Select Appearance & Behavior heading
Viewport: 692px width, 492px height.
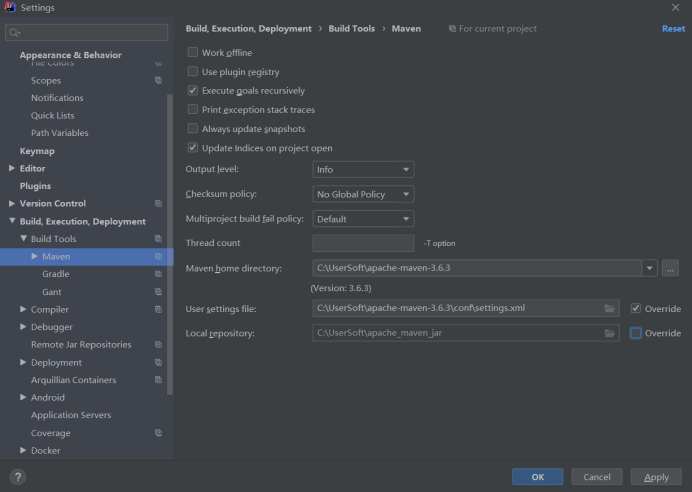(71, 55)
